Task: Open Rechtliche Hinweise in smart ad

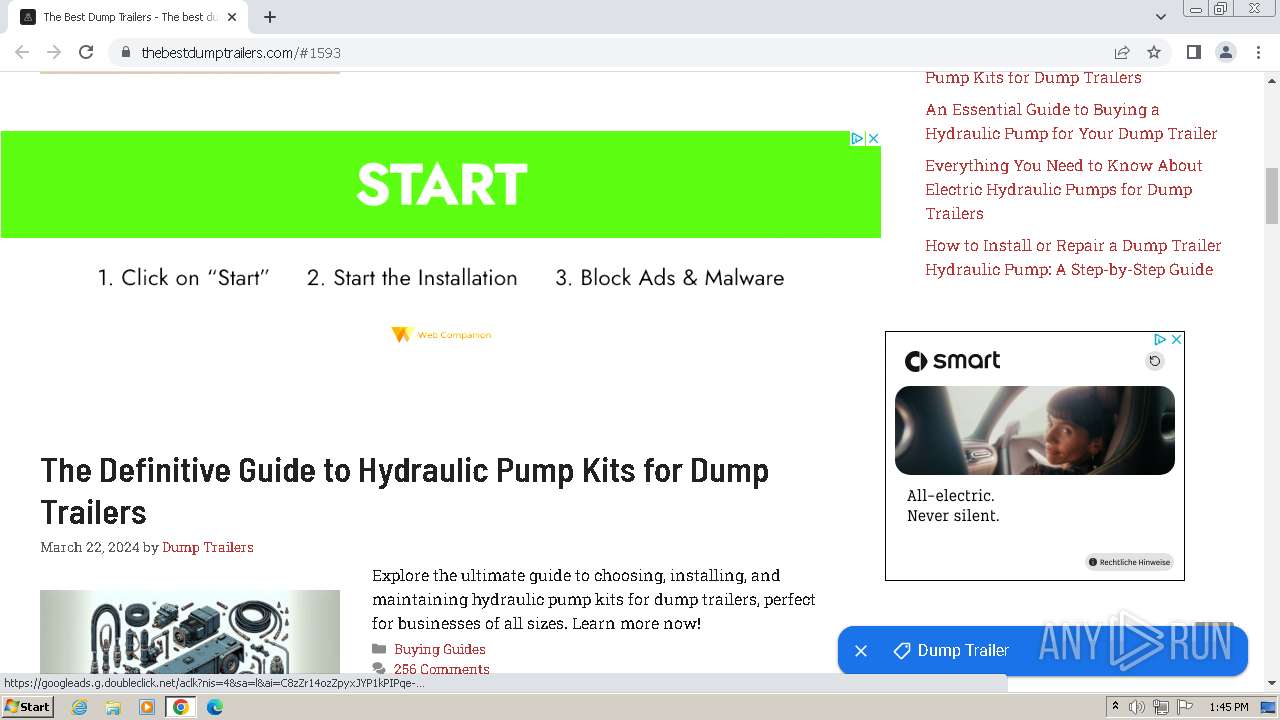Action: pos(1129,562)
